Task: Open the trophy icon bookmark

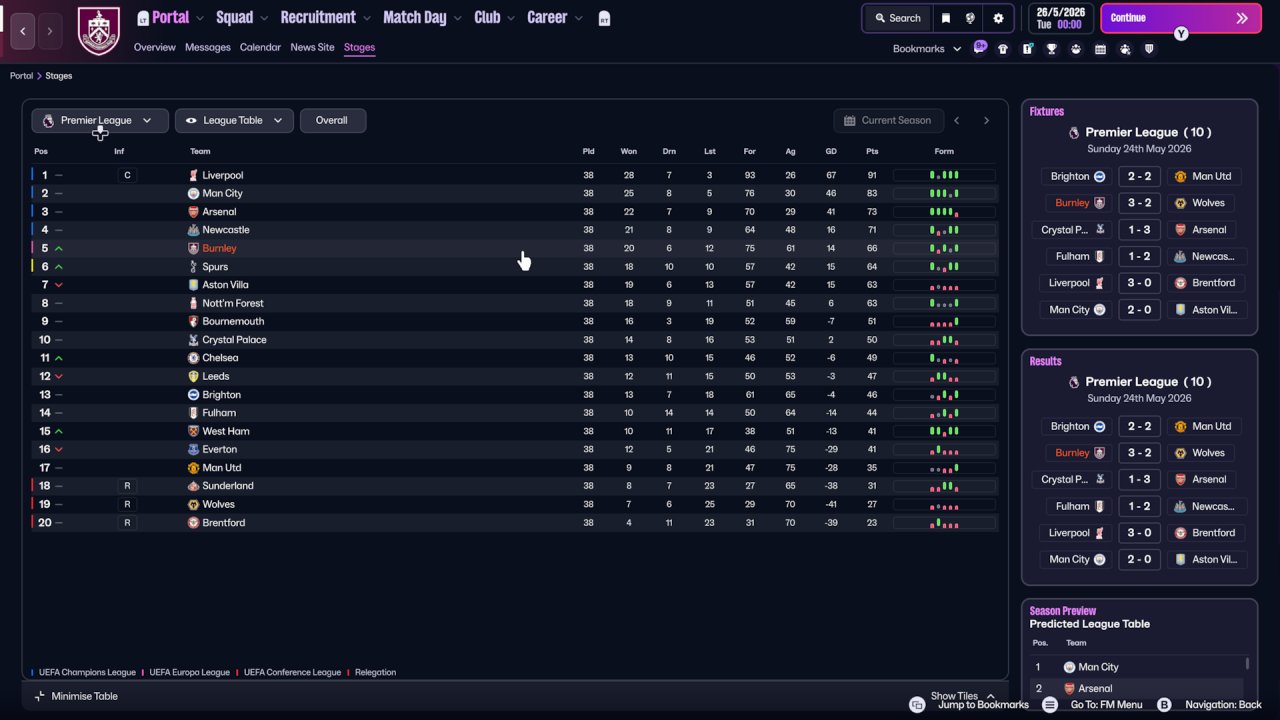Action: point(1051,49)
